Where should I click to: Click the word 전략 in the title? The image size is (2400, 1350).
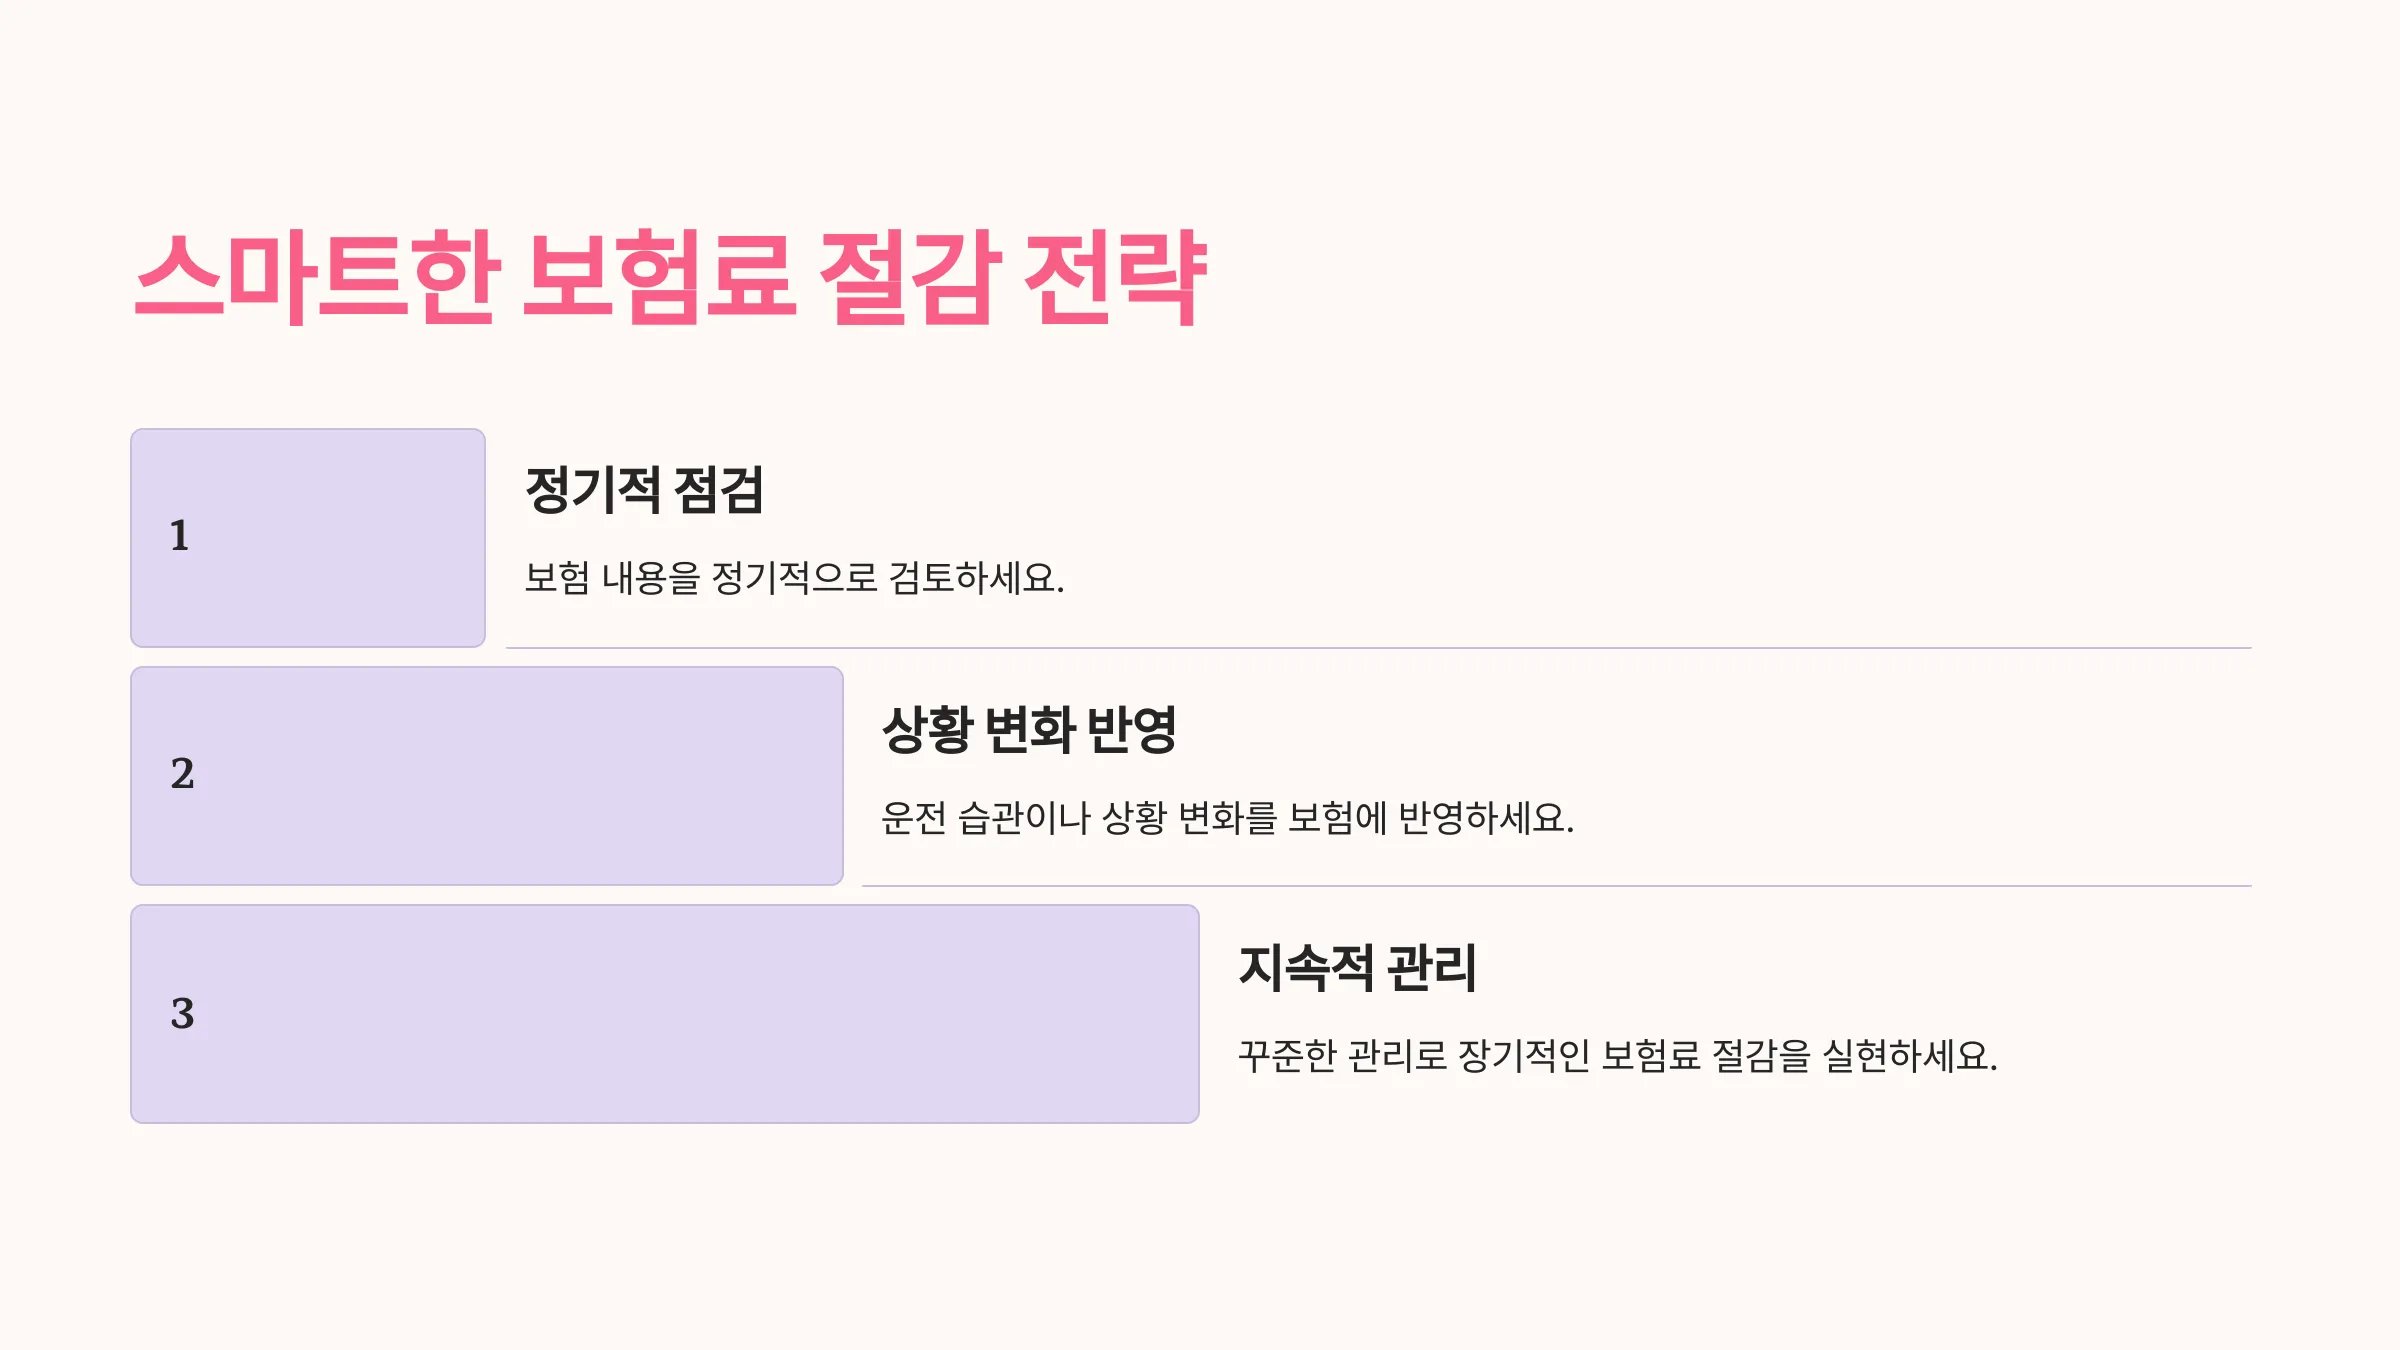(1116, 277)
